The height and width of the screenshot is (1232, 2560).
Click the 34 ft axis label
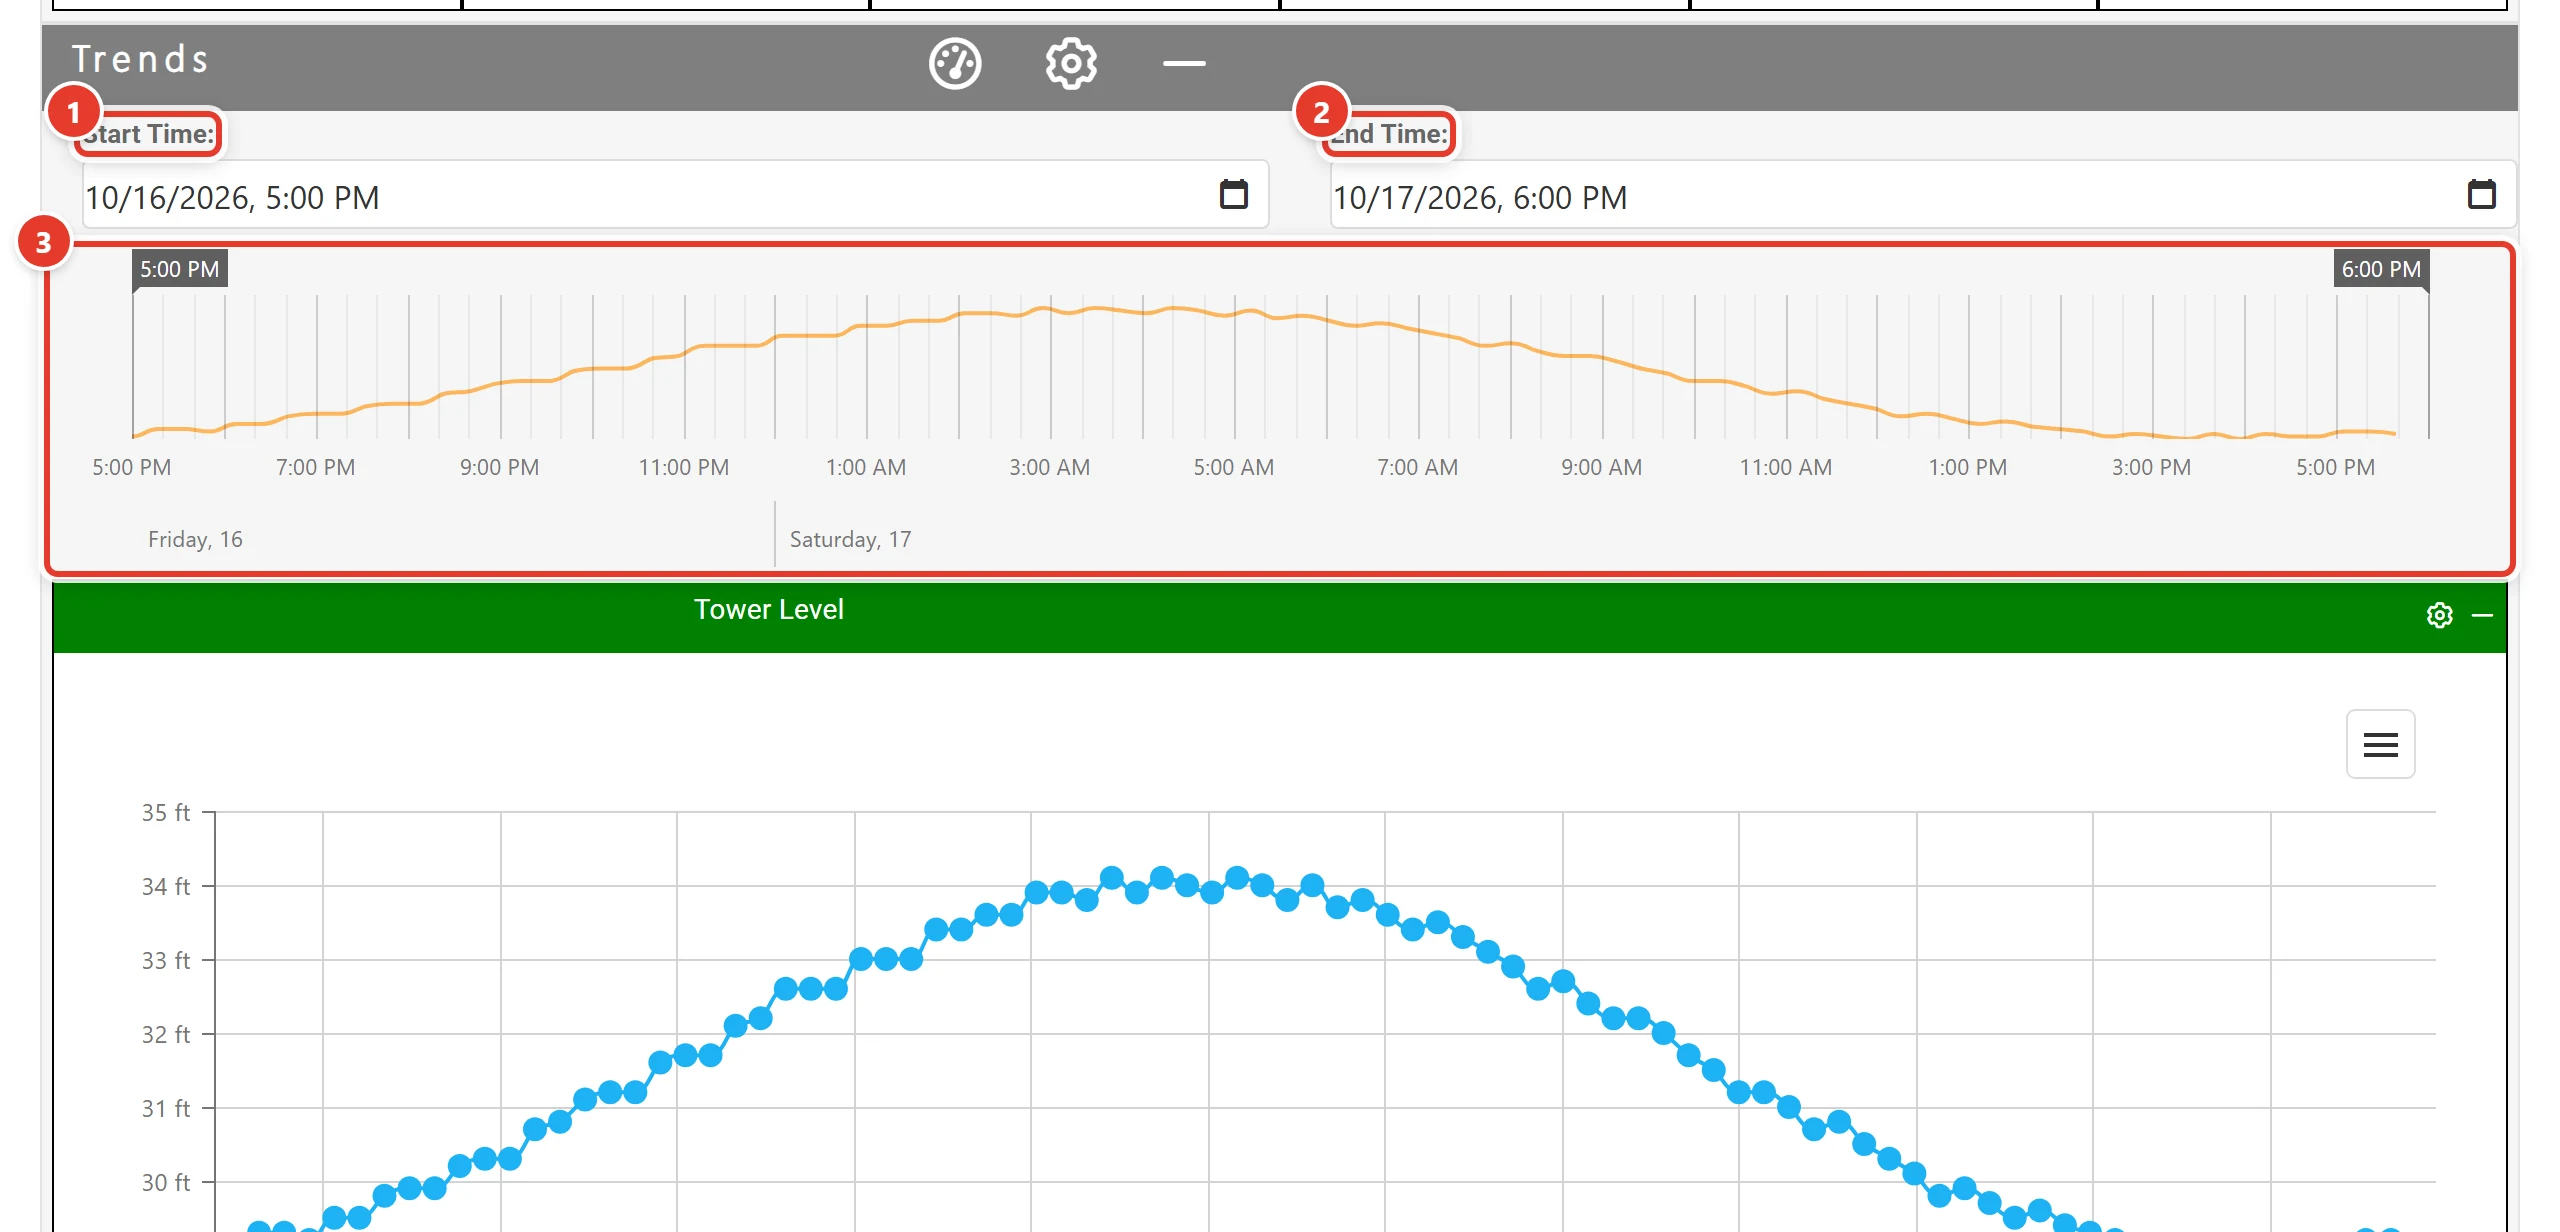[x=166, y=887]
